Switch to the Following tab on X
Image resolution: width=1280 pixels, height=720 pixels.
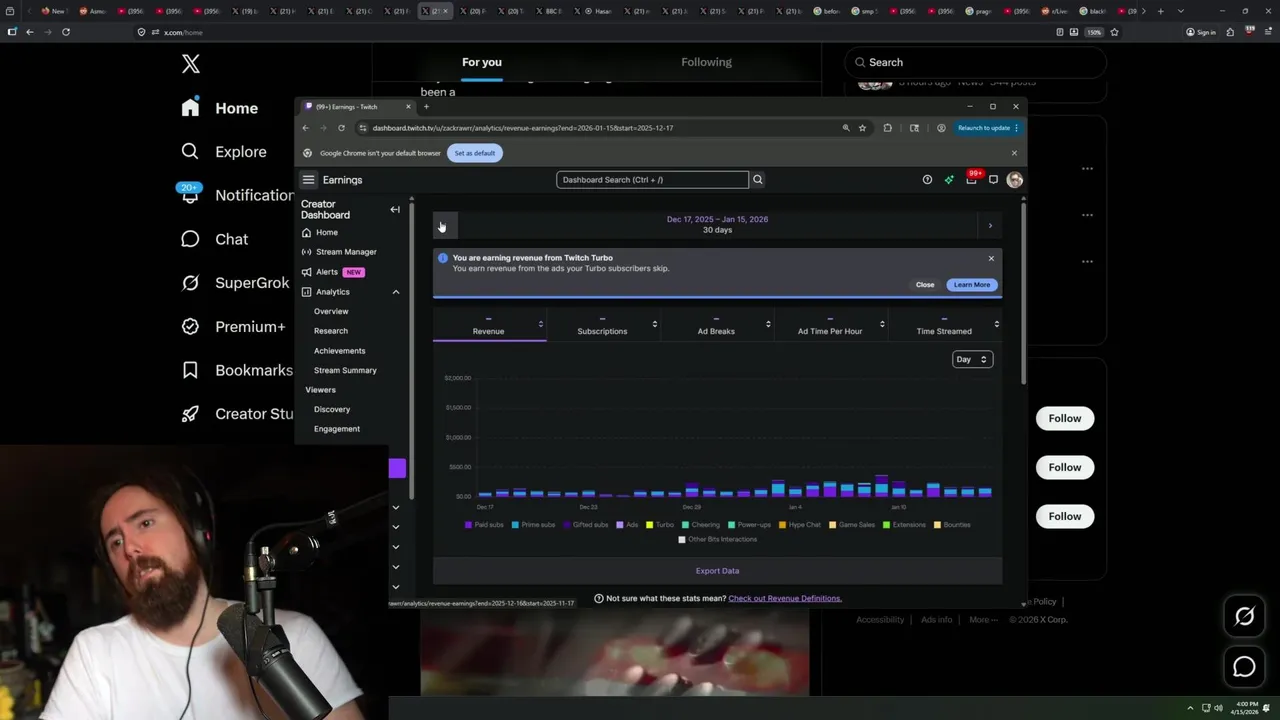click(706, 62)
